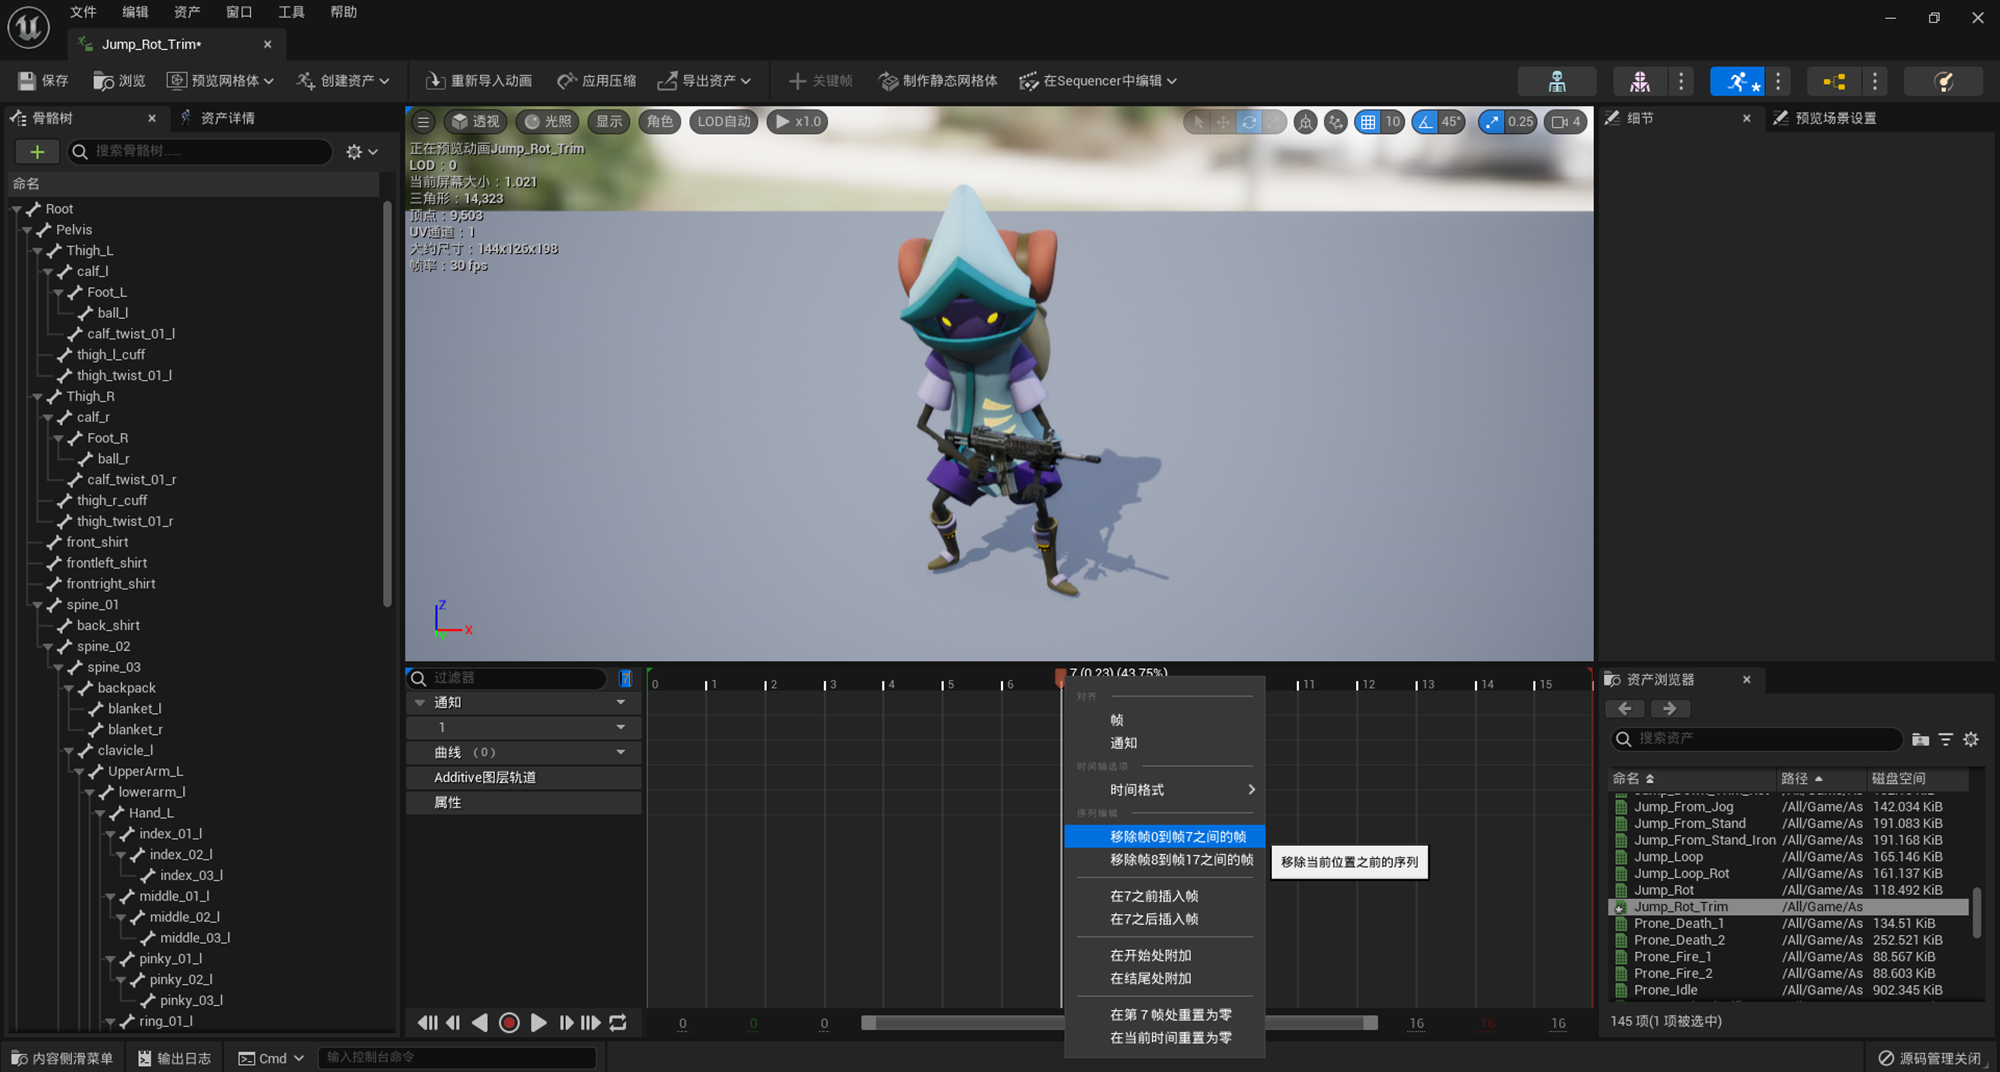Collapse the Thigh_L bone node

[37, 251]
